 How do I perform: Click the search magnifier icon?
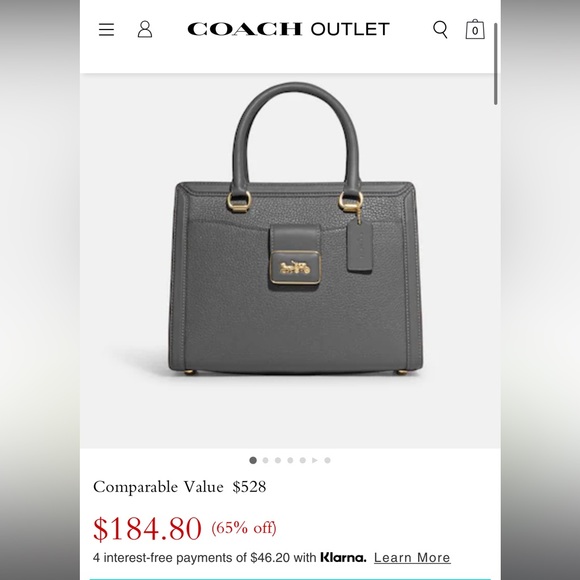tap(440, 29)
